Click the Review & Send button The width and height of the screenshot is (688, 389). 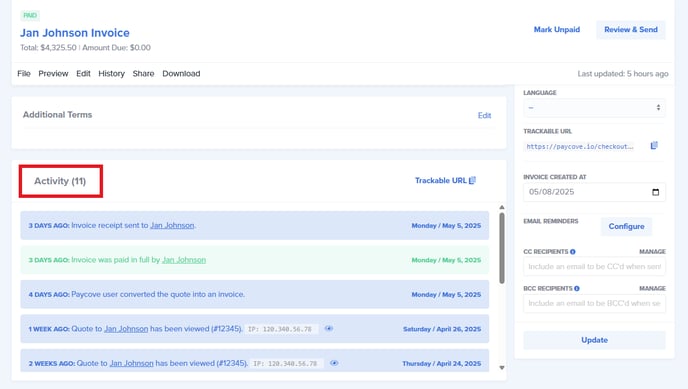tap(631, 29)
